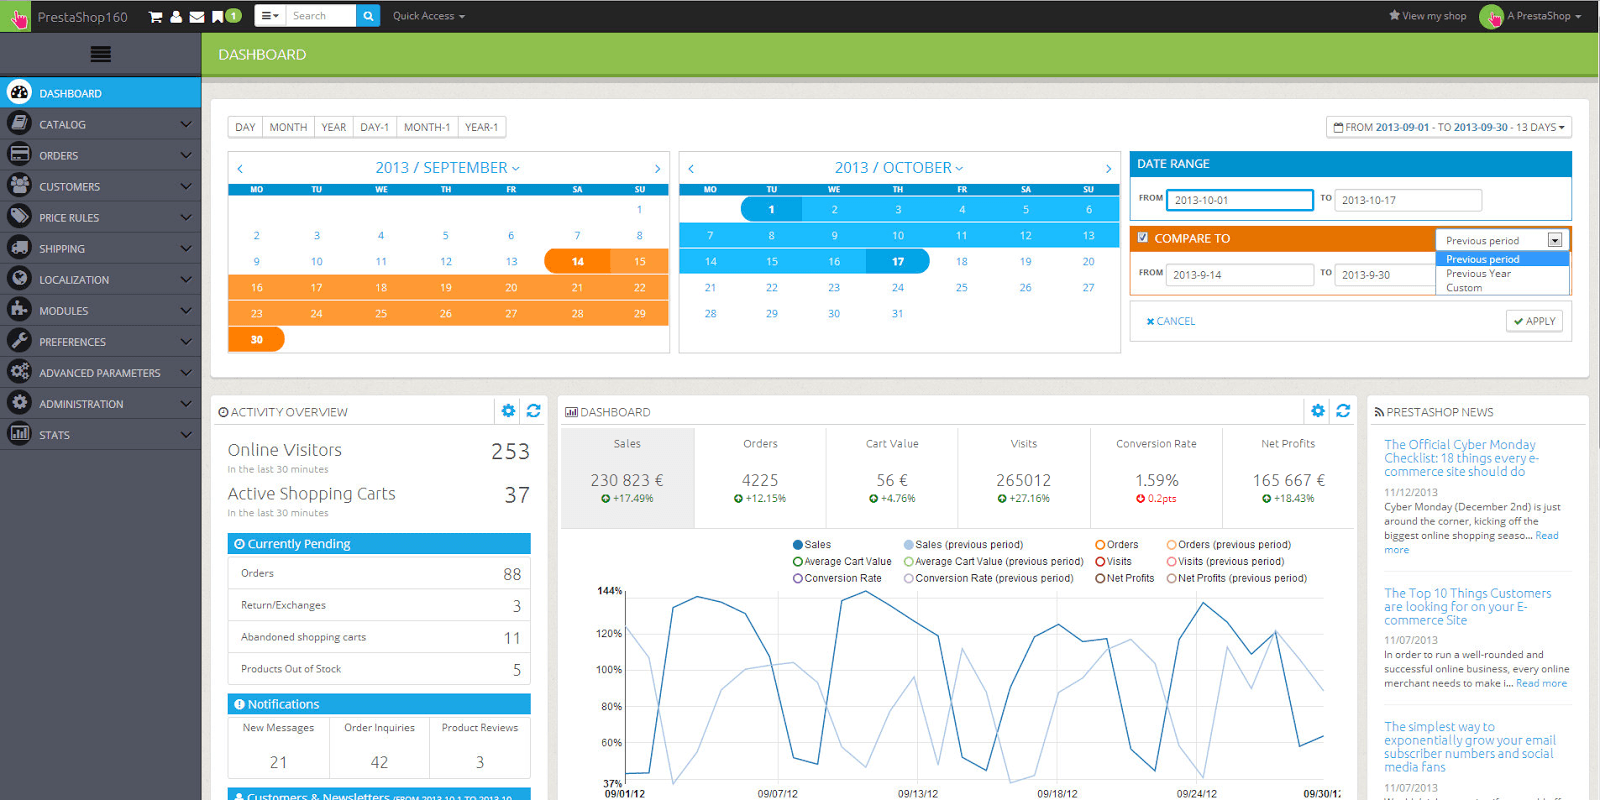The image size is (1600, 800).
Task: Select the MONTH period tab
Action: click(288, 127)
